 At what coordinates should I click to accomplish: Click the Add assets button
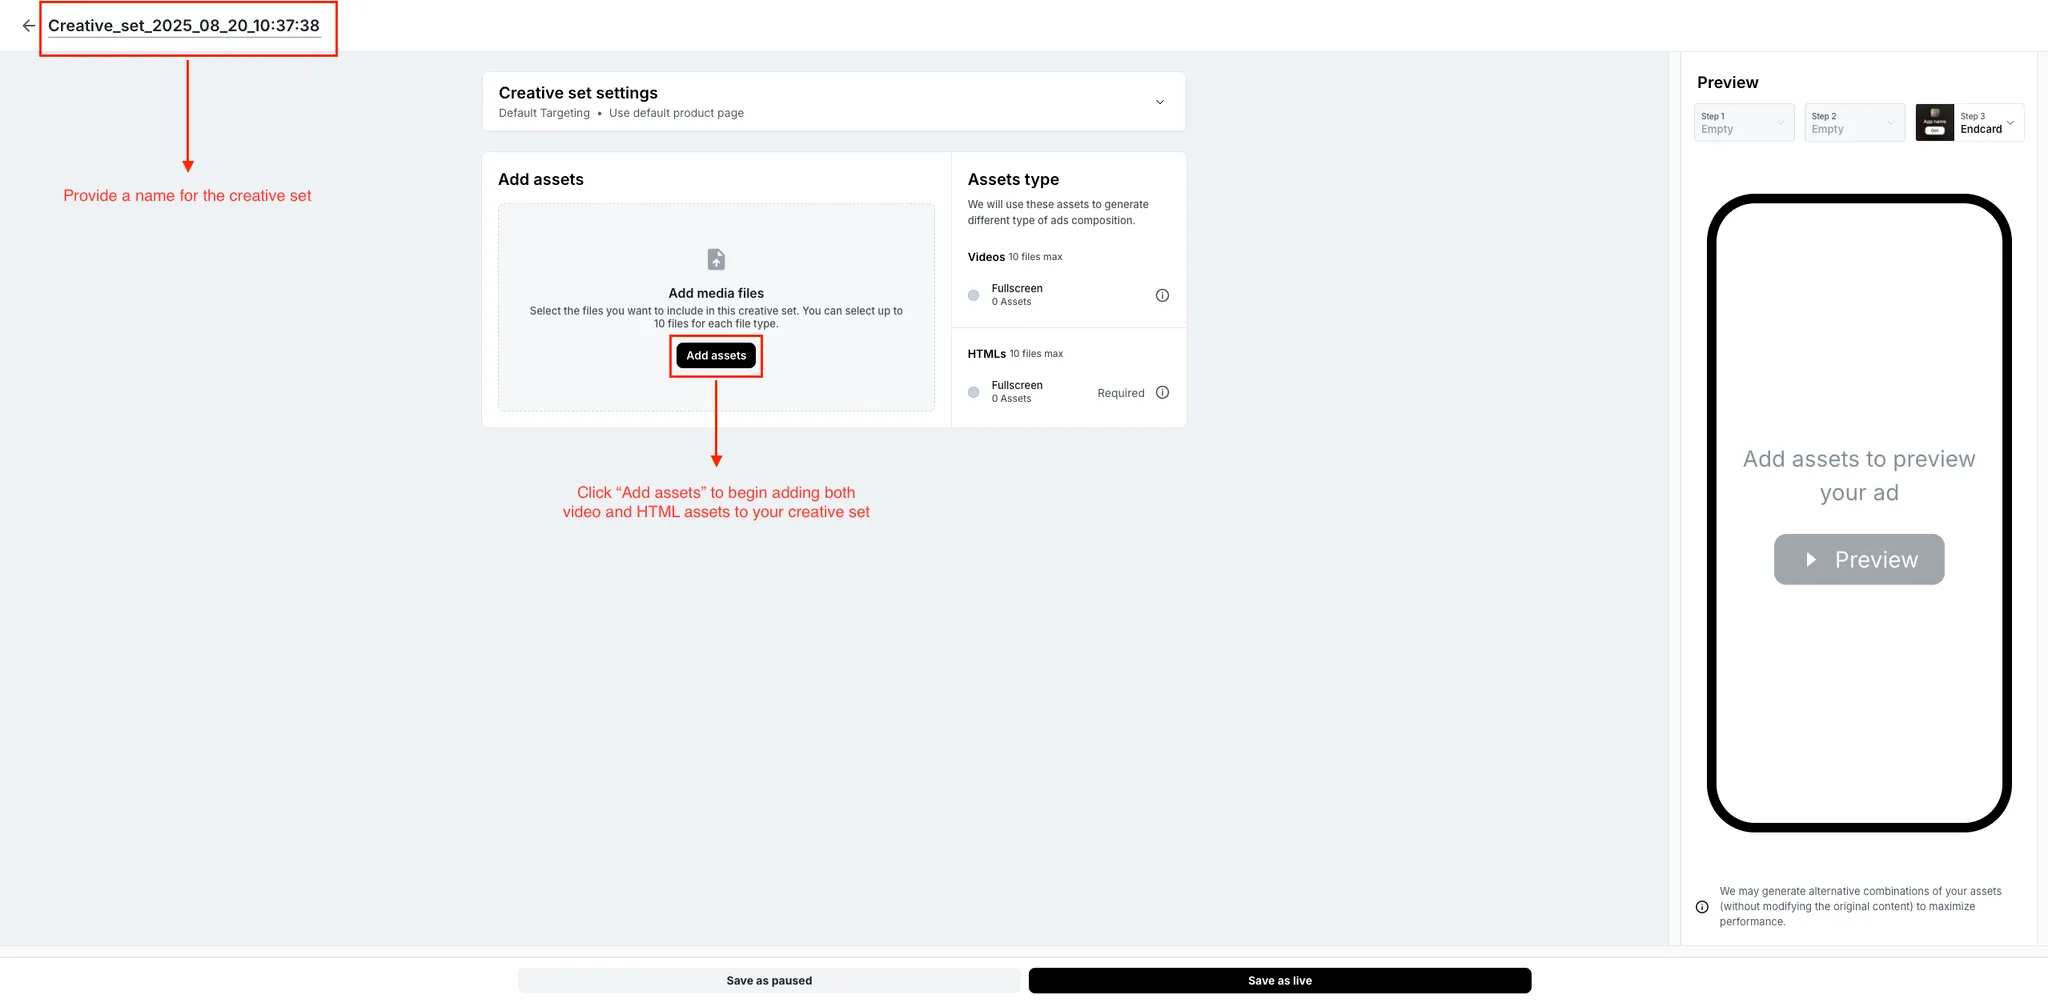coord(716,355)
